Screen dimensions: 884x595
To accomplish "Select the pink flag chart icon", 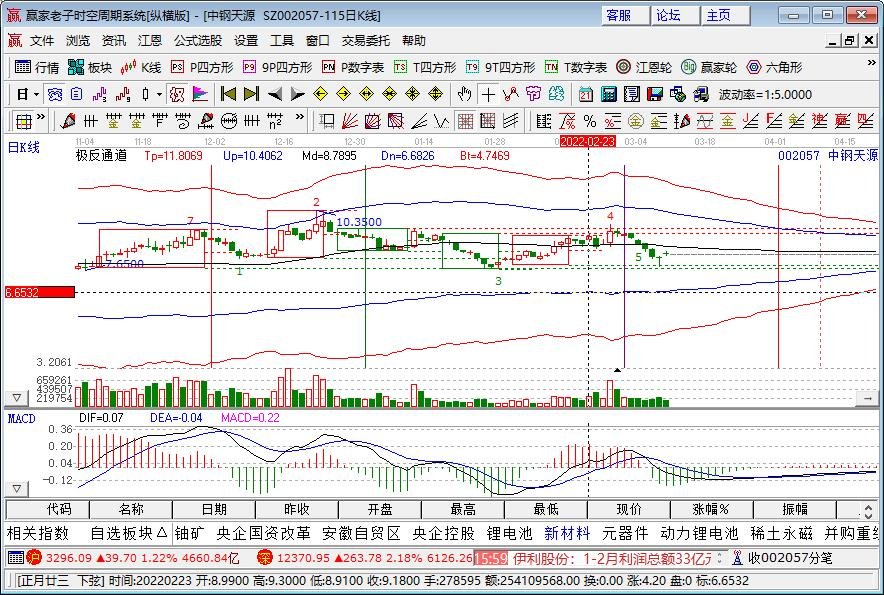I will (200, 94).
